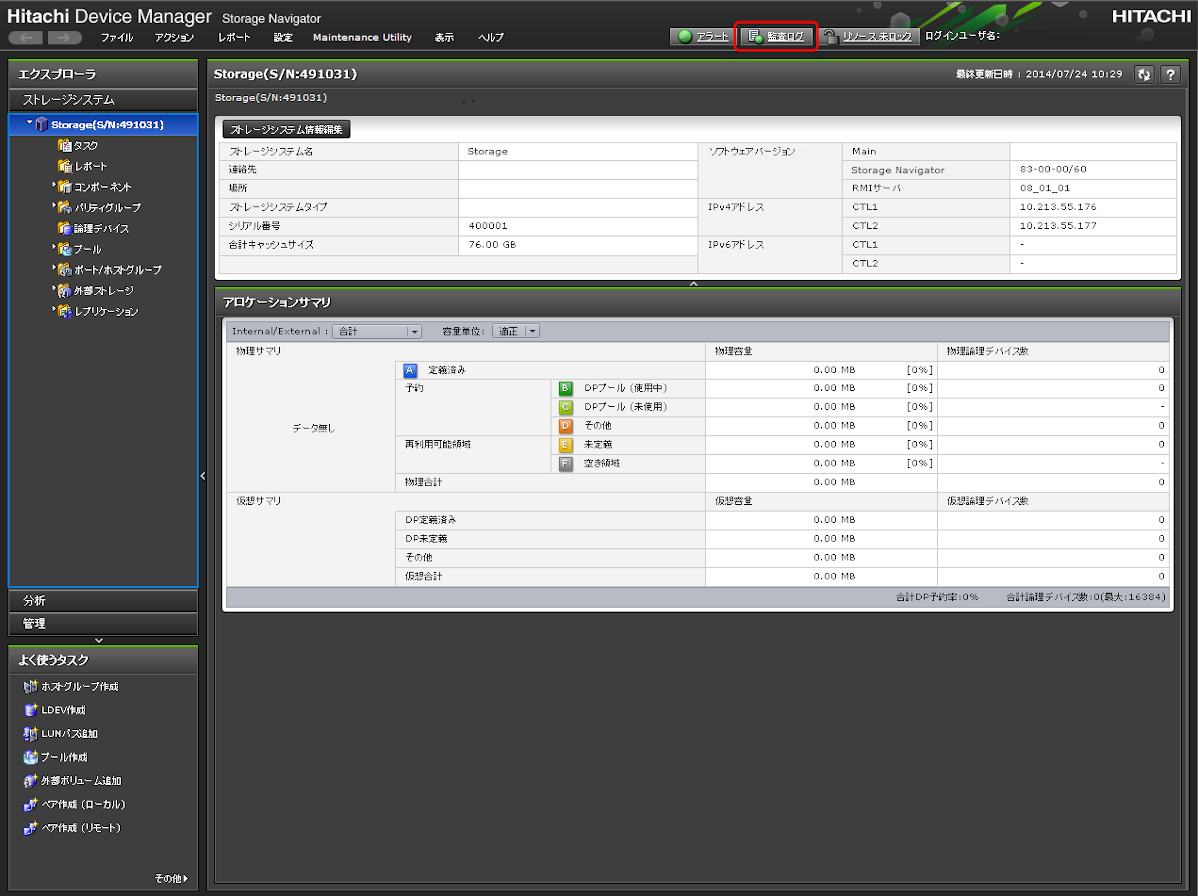Expand the パリティグループ tree node

click(x=54, y=207)
